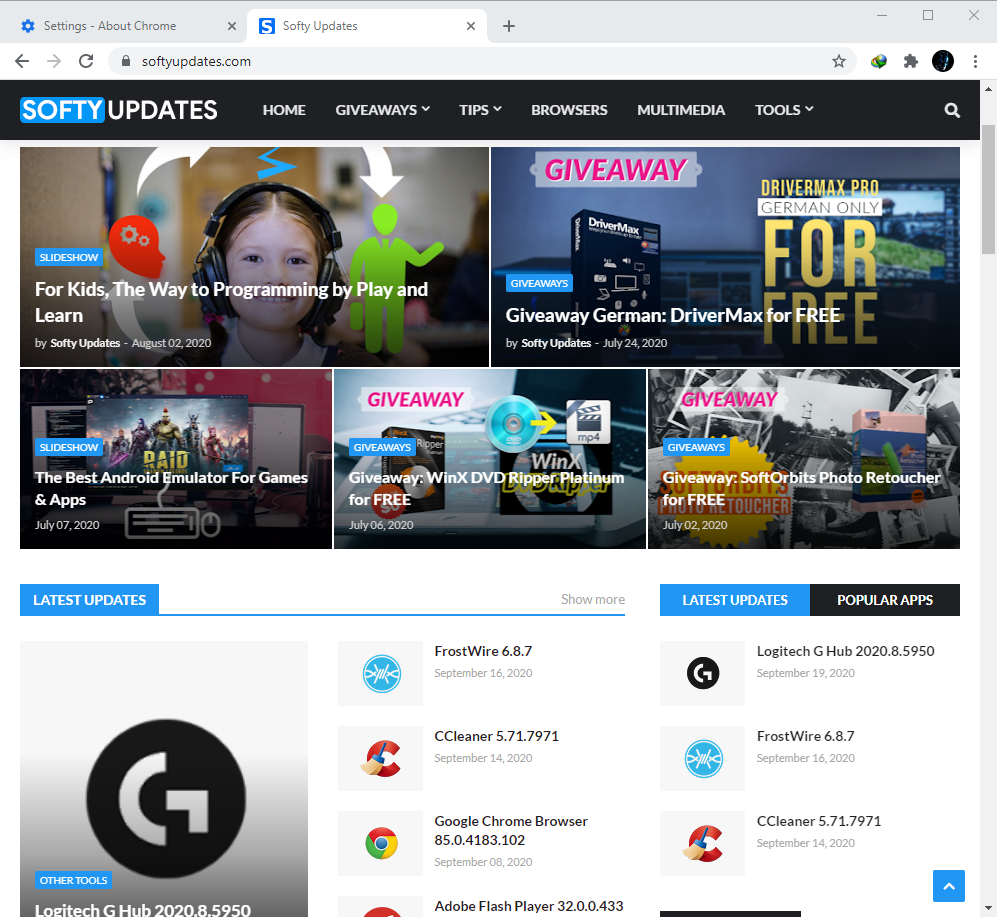Close the Softy Updates tab
The height and width of the screenshot is (917, 997).
click(471, 26)
